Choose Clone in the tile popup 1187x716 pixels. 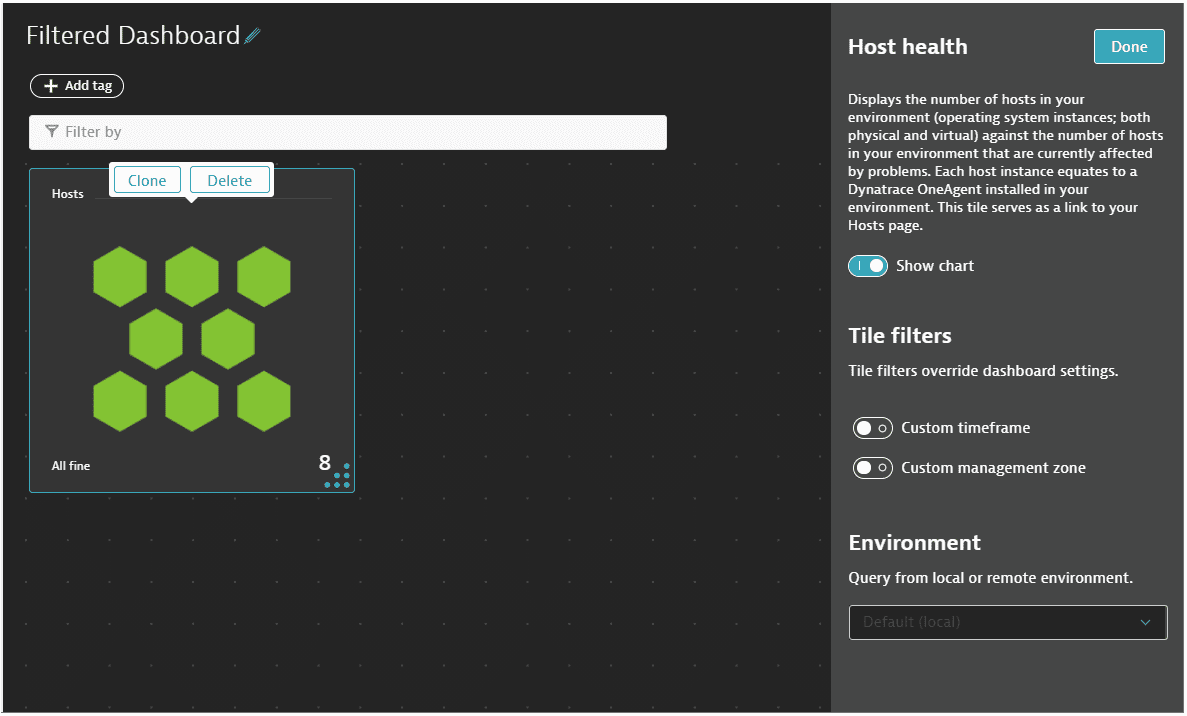[147, 180]
